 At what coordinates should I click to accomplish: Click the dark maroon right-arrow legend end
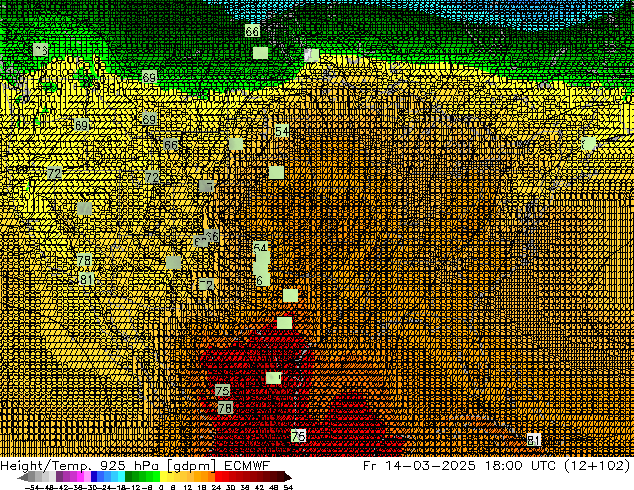pyautogui.click(x=288, y=477)
